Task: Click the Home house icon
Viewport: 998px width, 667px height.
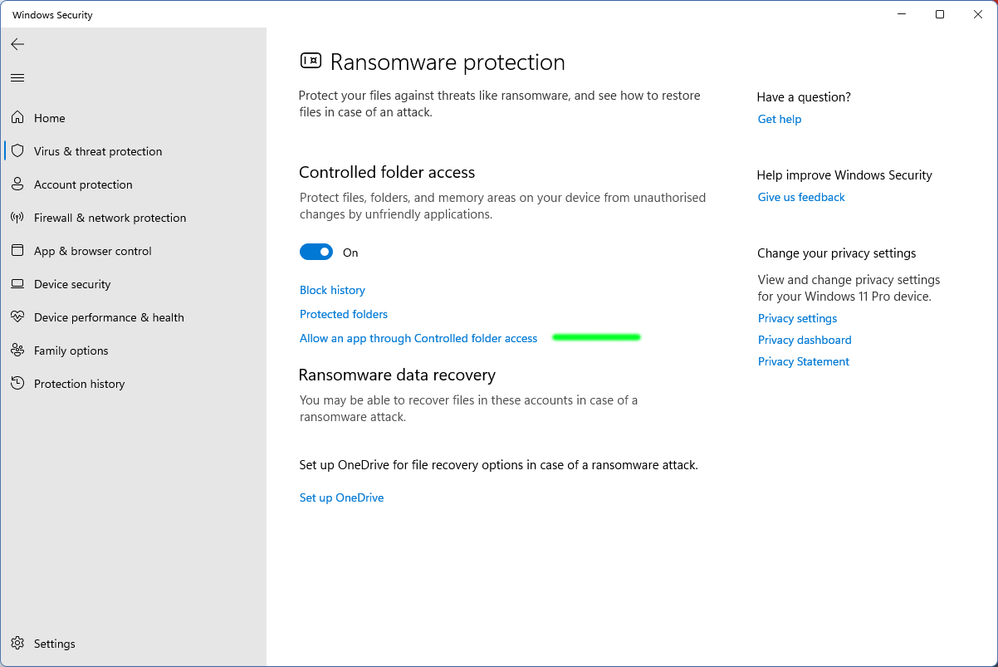Action: tap(17, 118)
